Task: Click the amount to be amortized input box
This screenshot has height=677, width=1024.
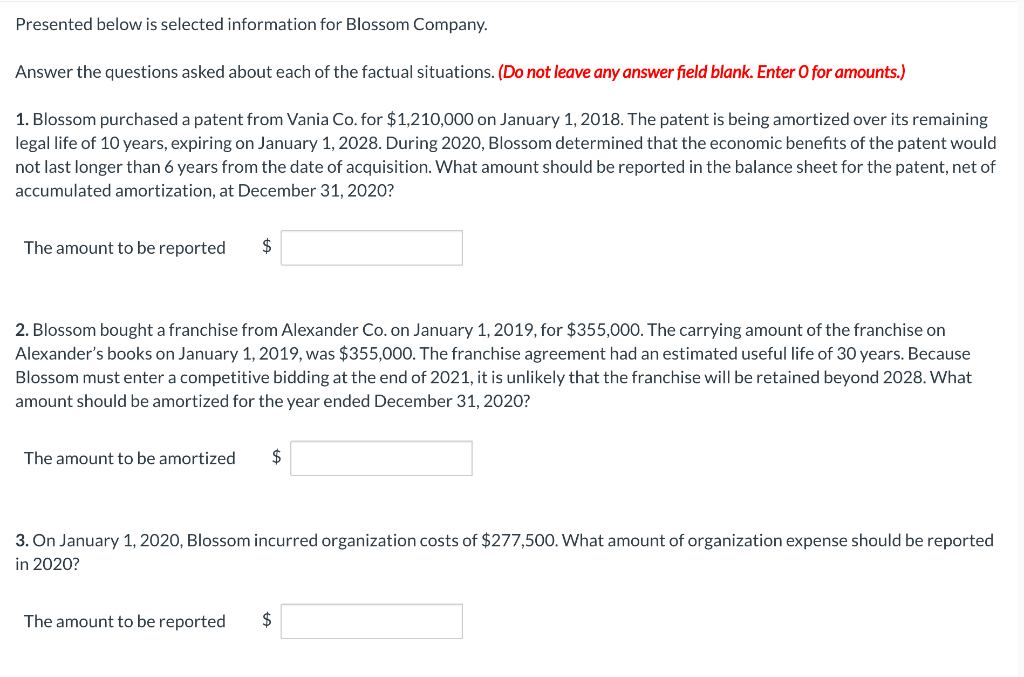Action: [380, 457]
